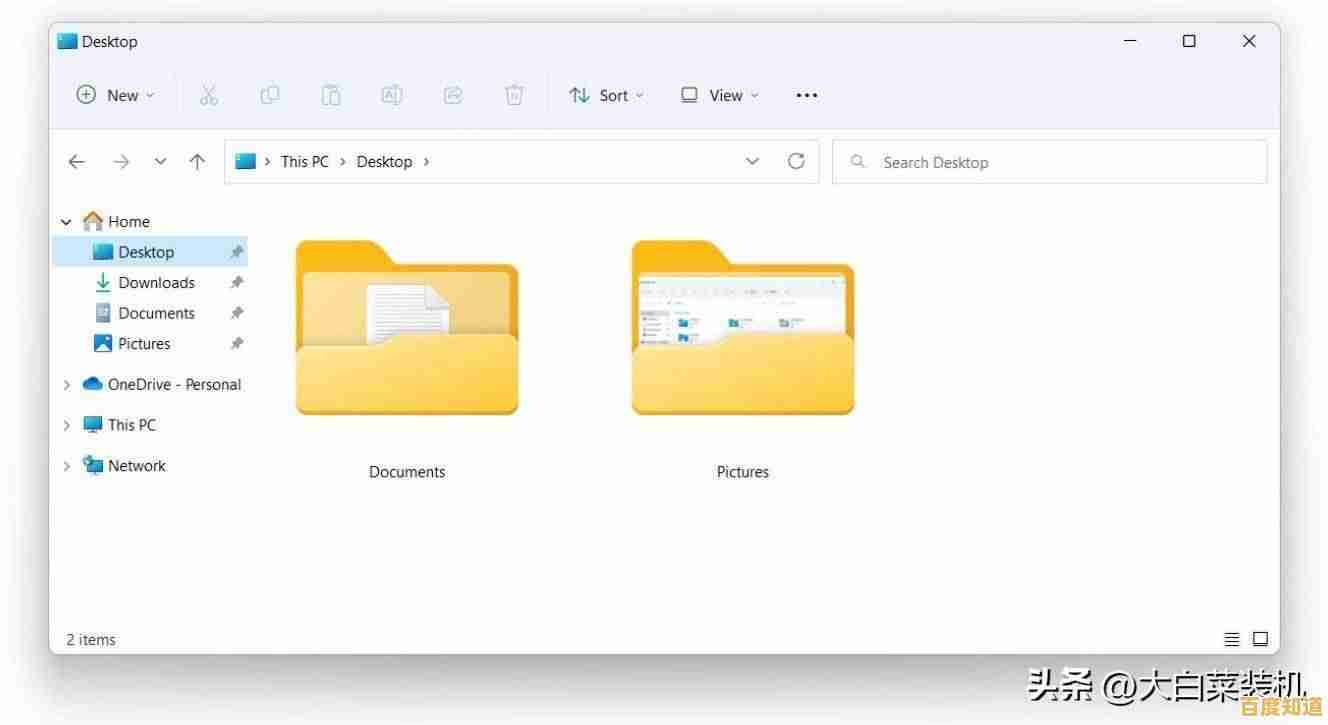Click the New button
Viewport: 1328px width, 725px height.
116,95
